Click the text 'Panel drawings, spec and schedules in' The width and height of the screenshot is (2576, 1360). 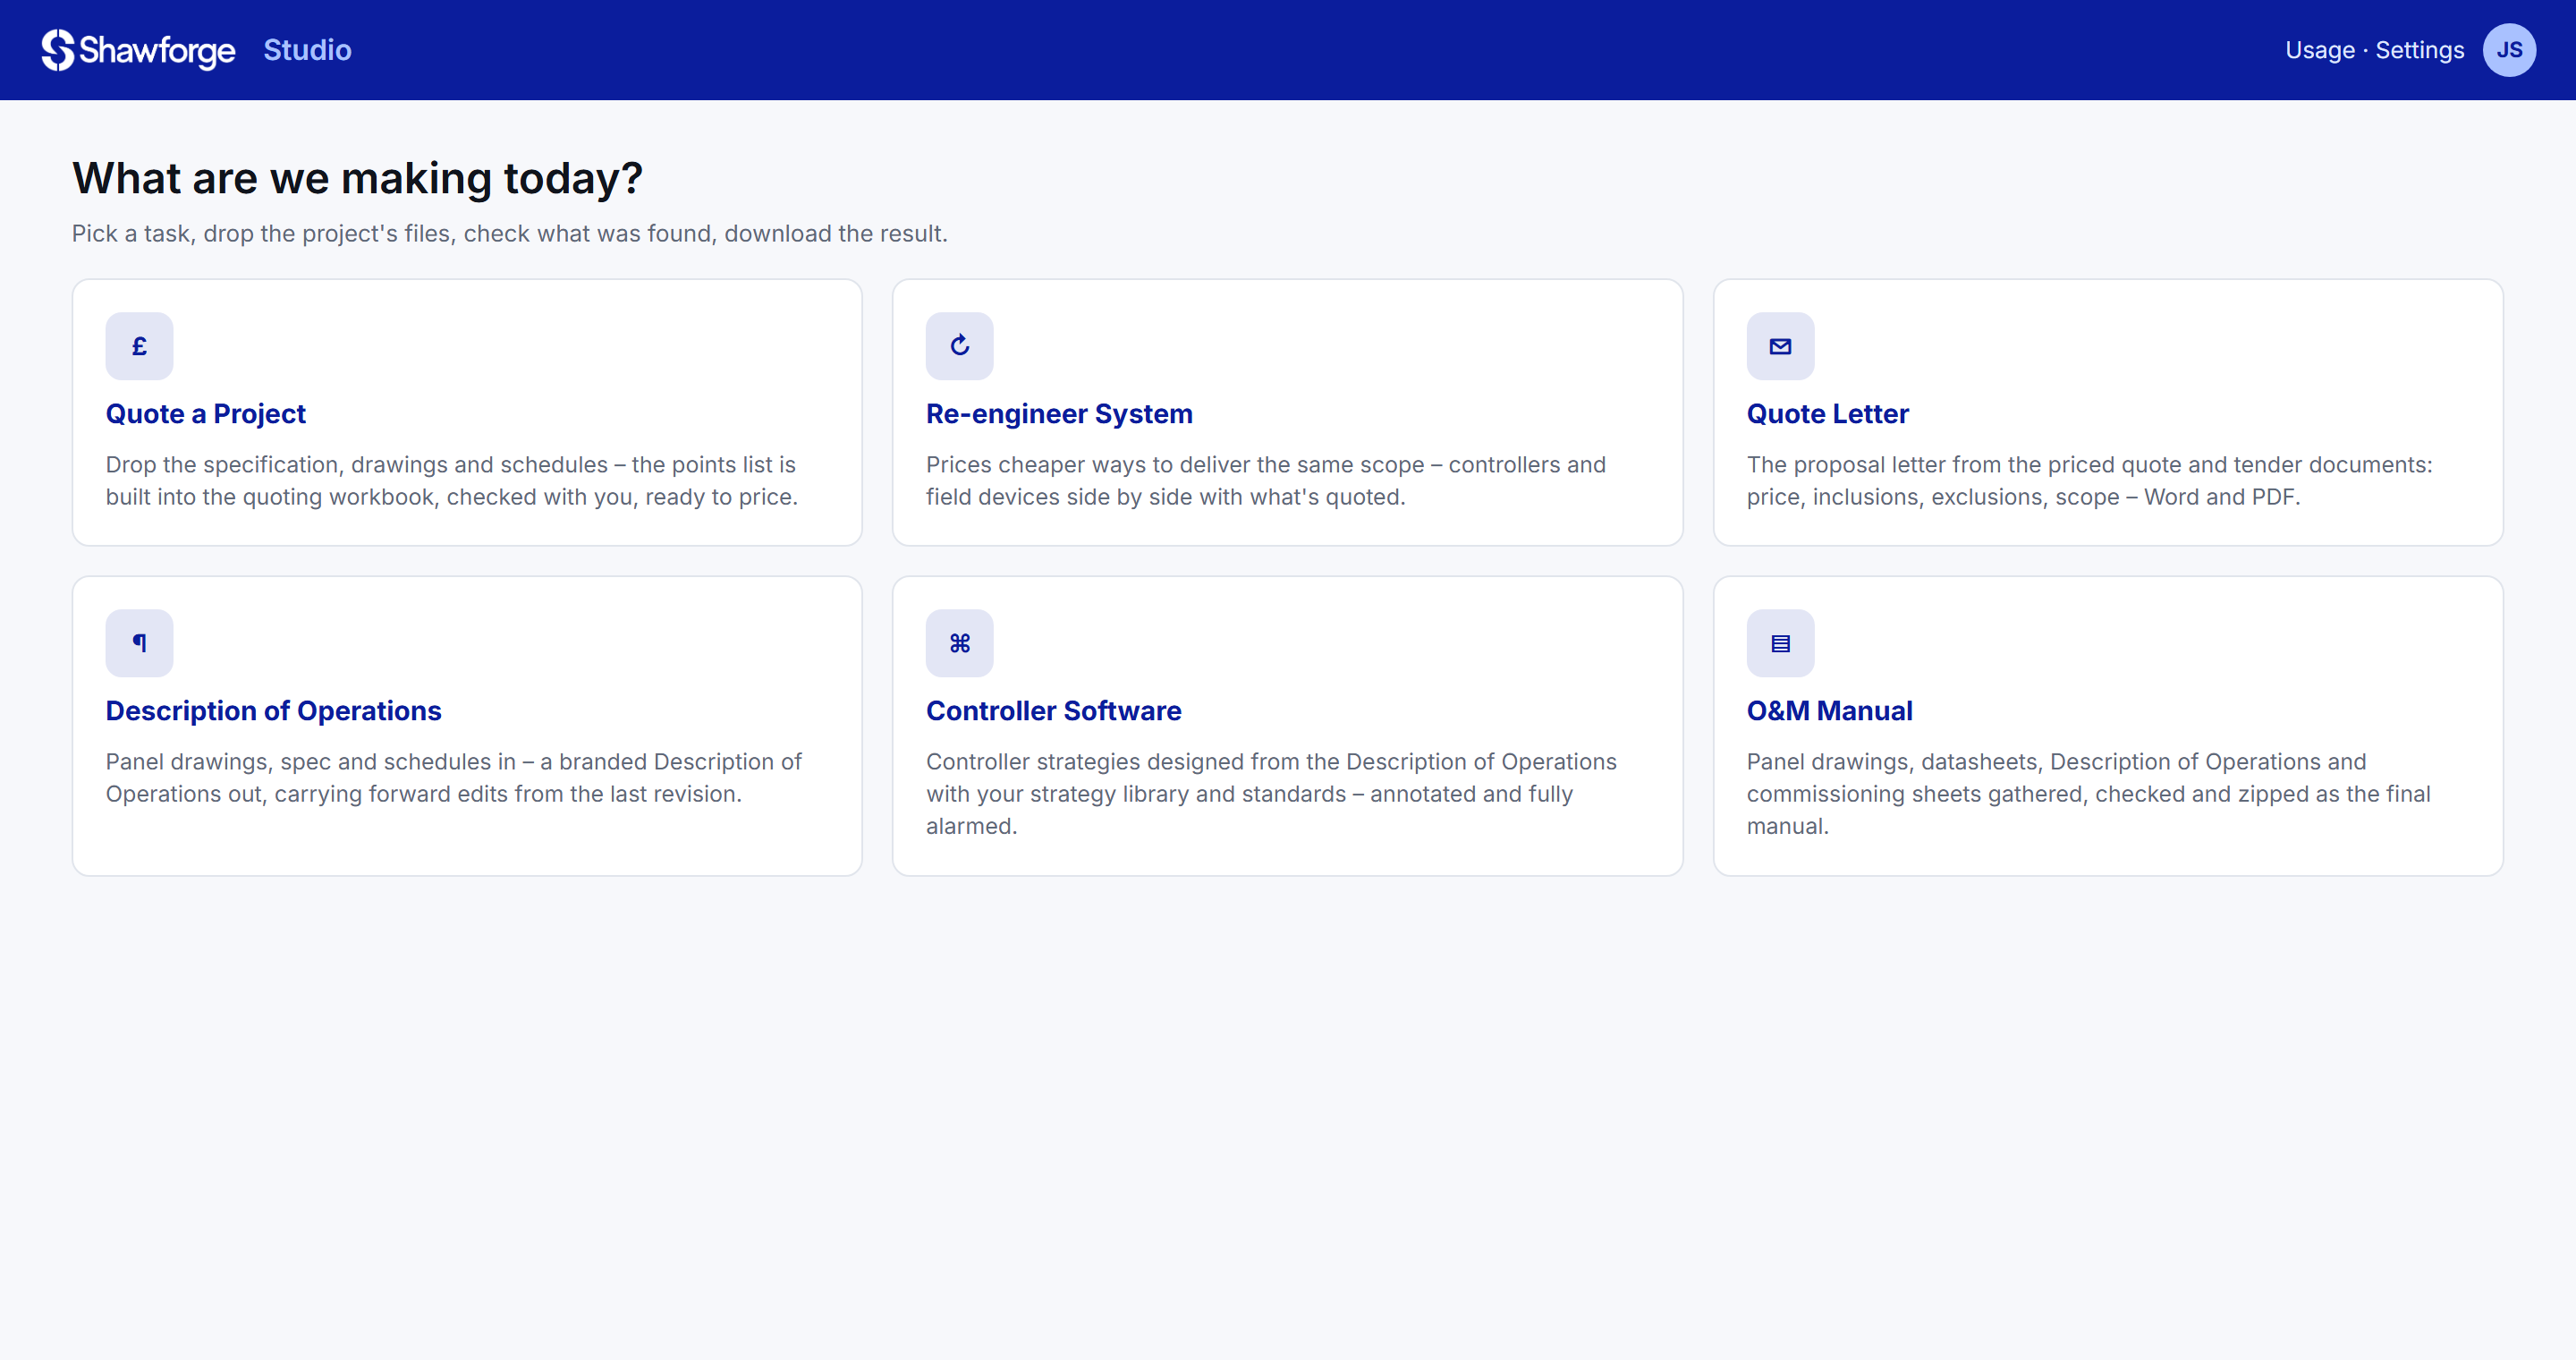453,778
